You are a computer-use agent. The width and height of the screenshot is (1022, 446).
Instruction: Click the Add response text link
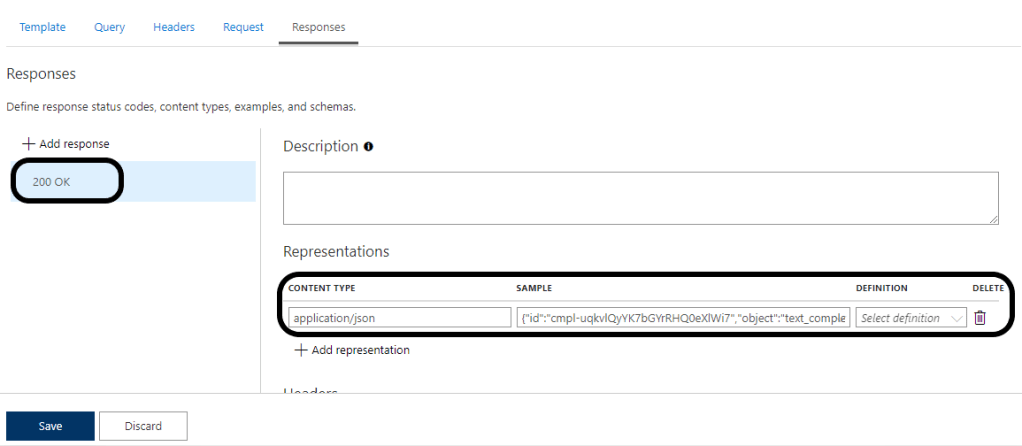pyautogui.click(x=76, y=144)
